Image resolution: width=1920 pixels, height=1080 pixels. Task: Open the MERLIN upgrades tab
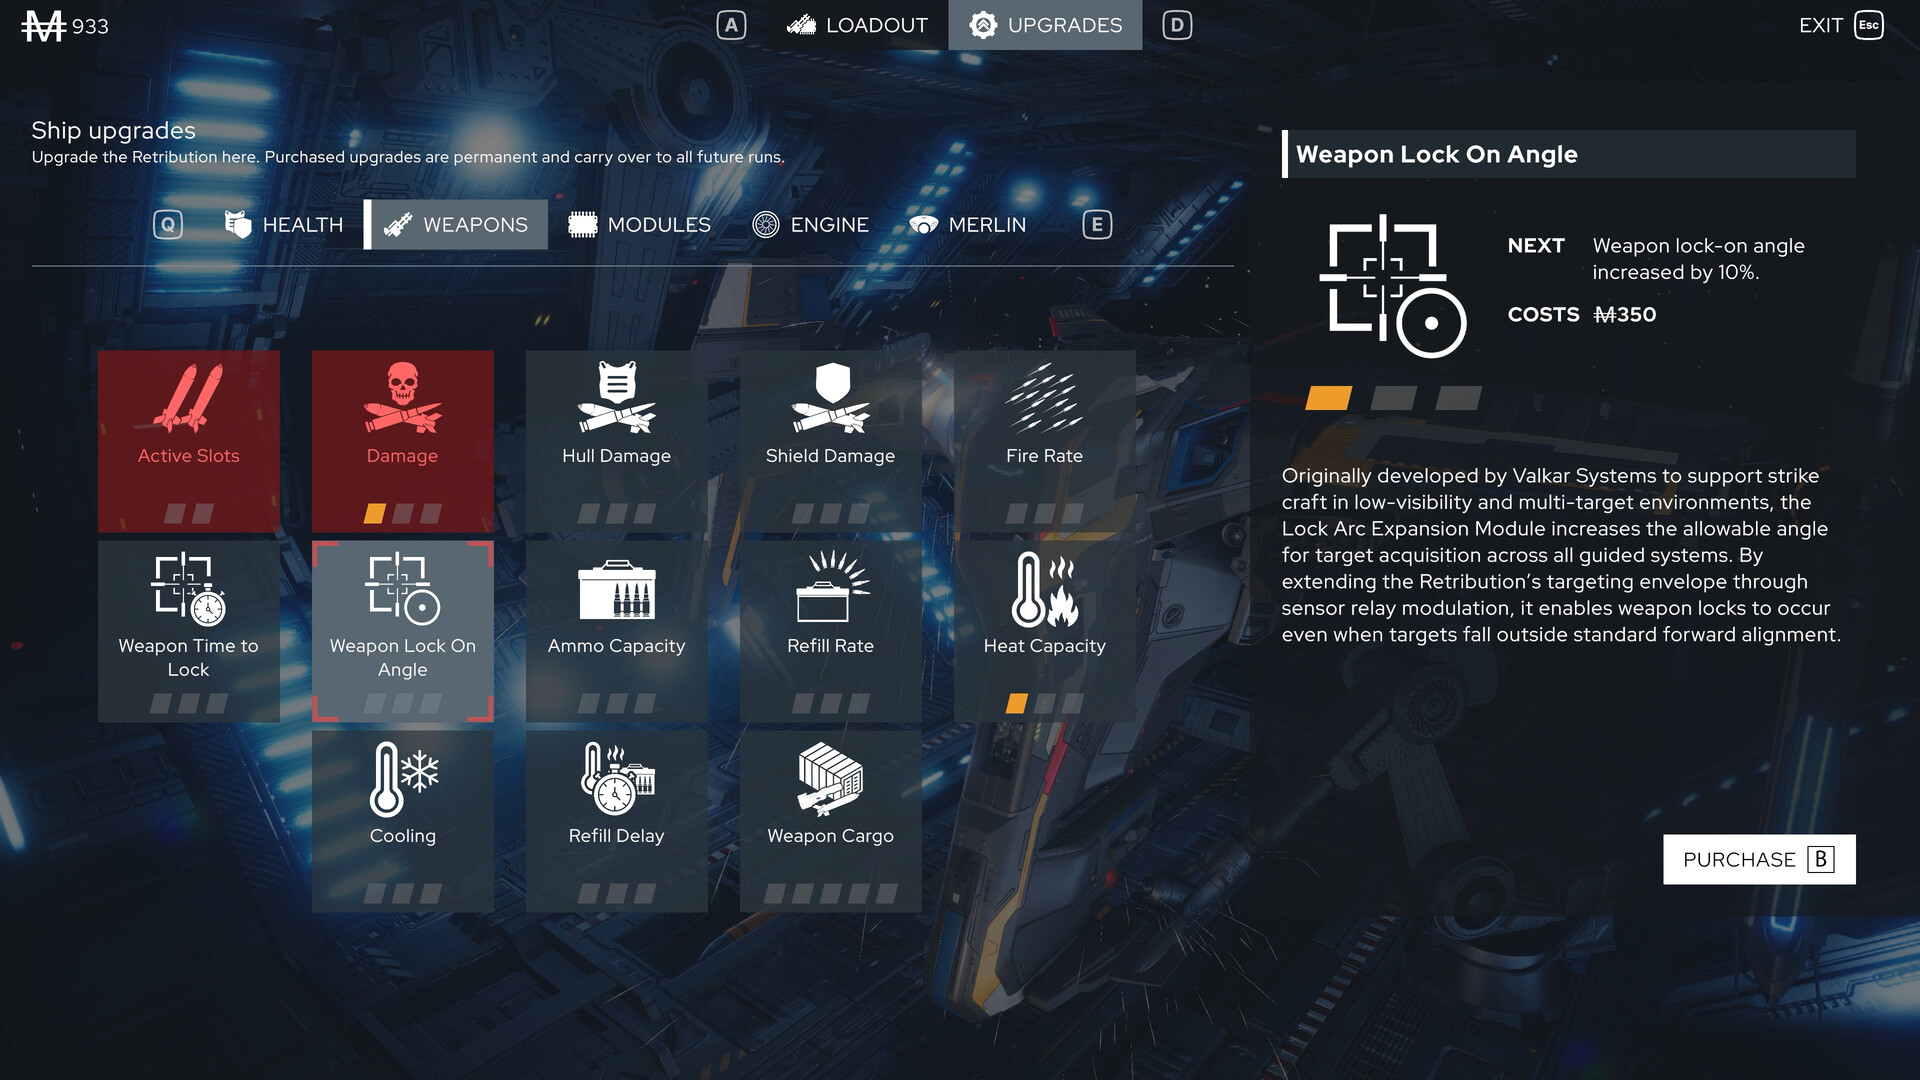tap(968, 225)
